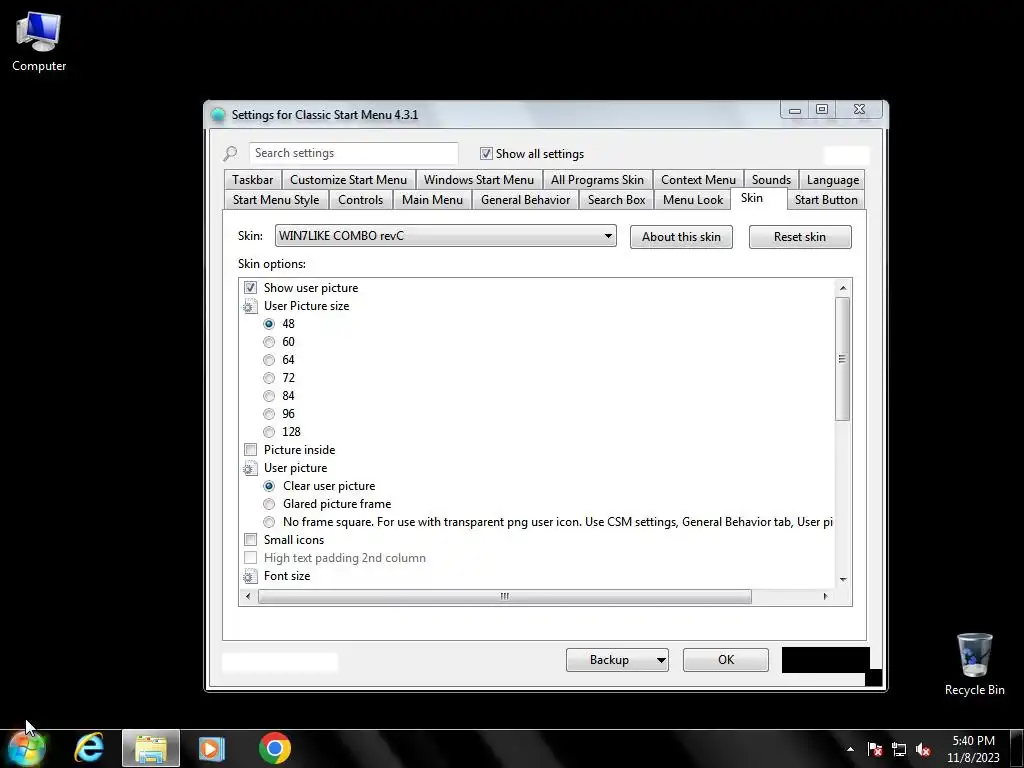Select Clear user picture option
Image resolution: width=1024 pixels, height=768 pixels.
269,486
